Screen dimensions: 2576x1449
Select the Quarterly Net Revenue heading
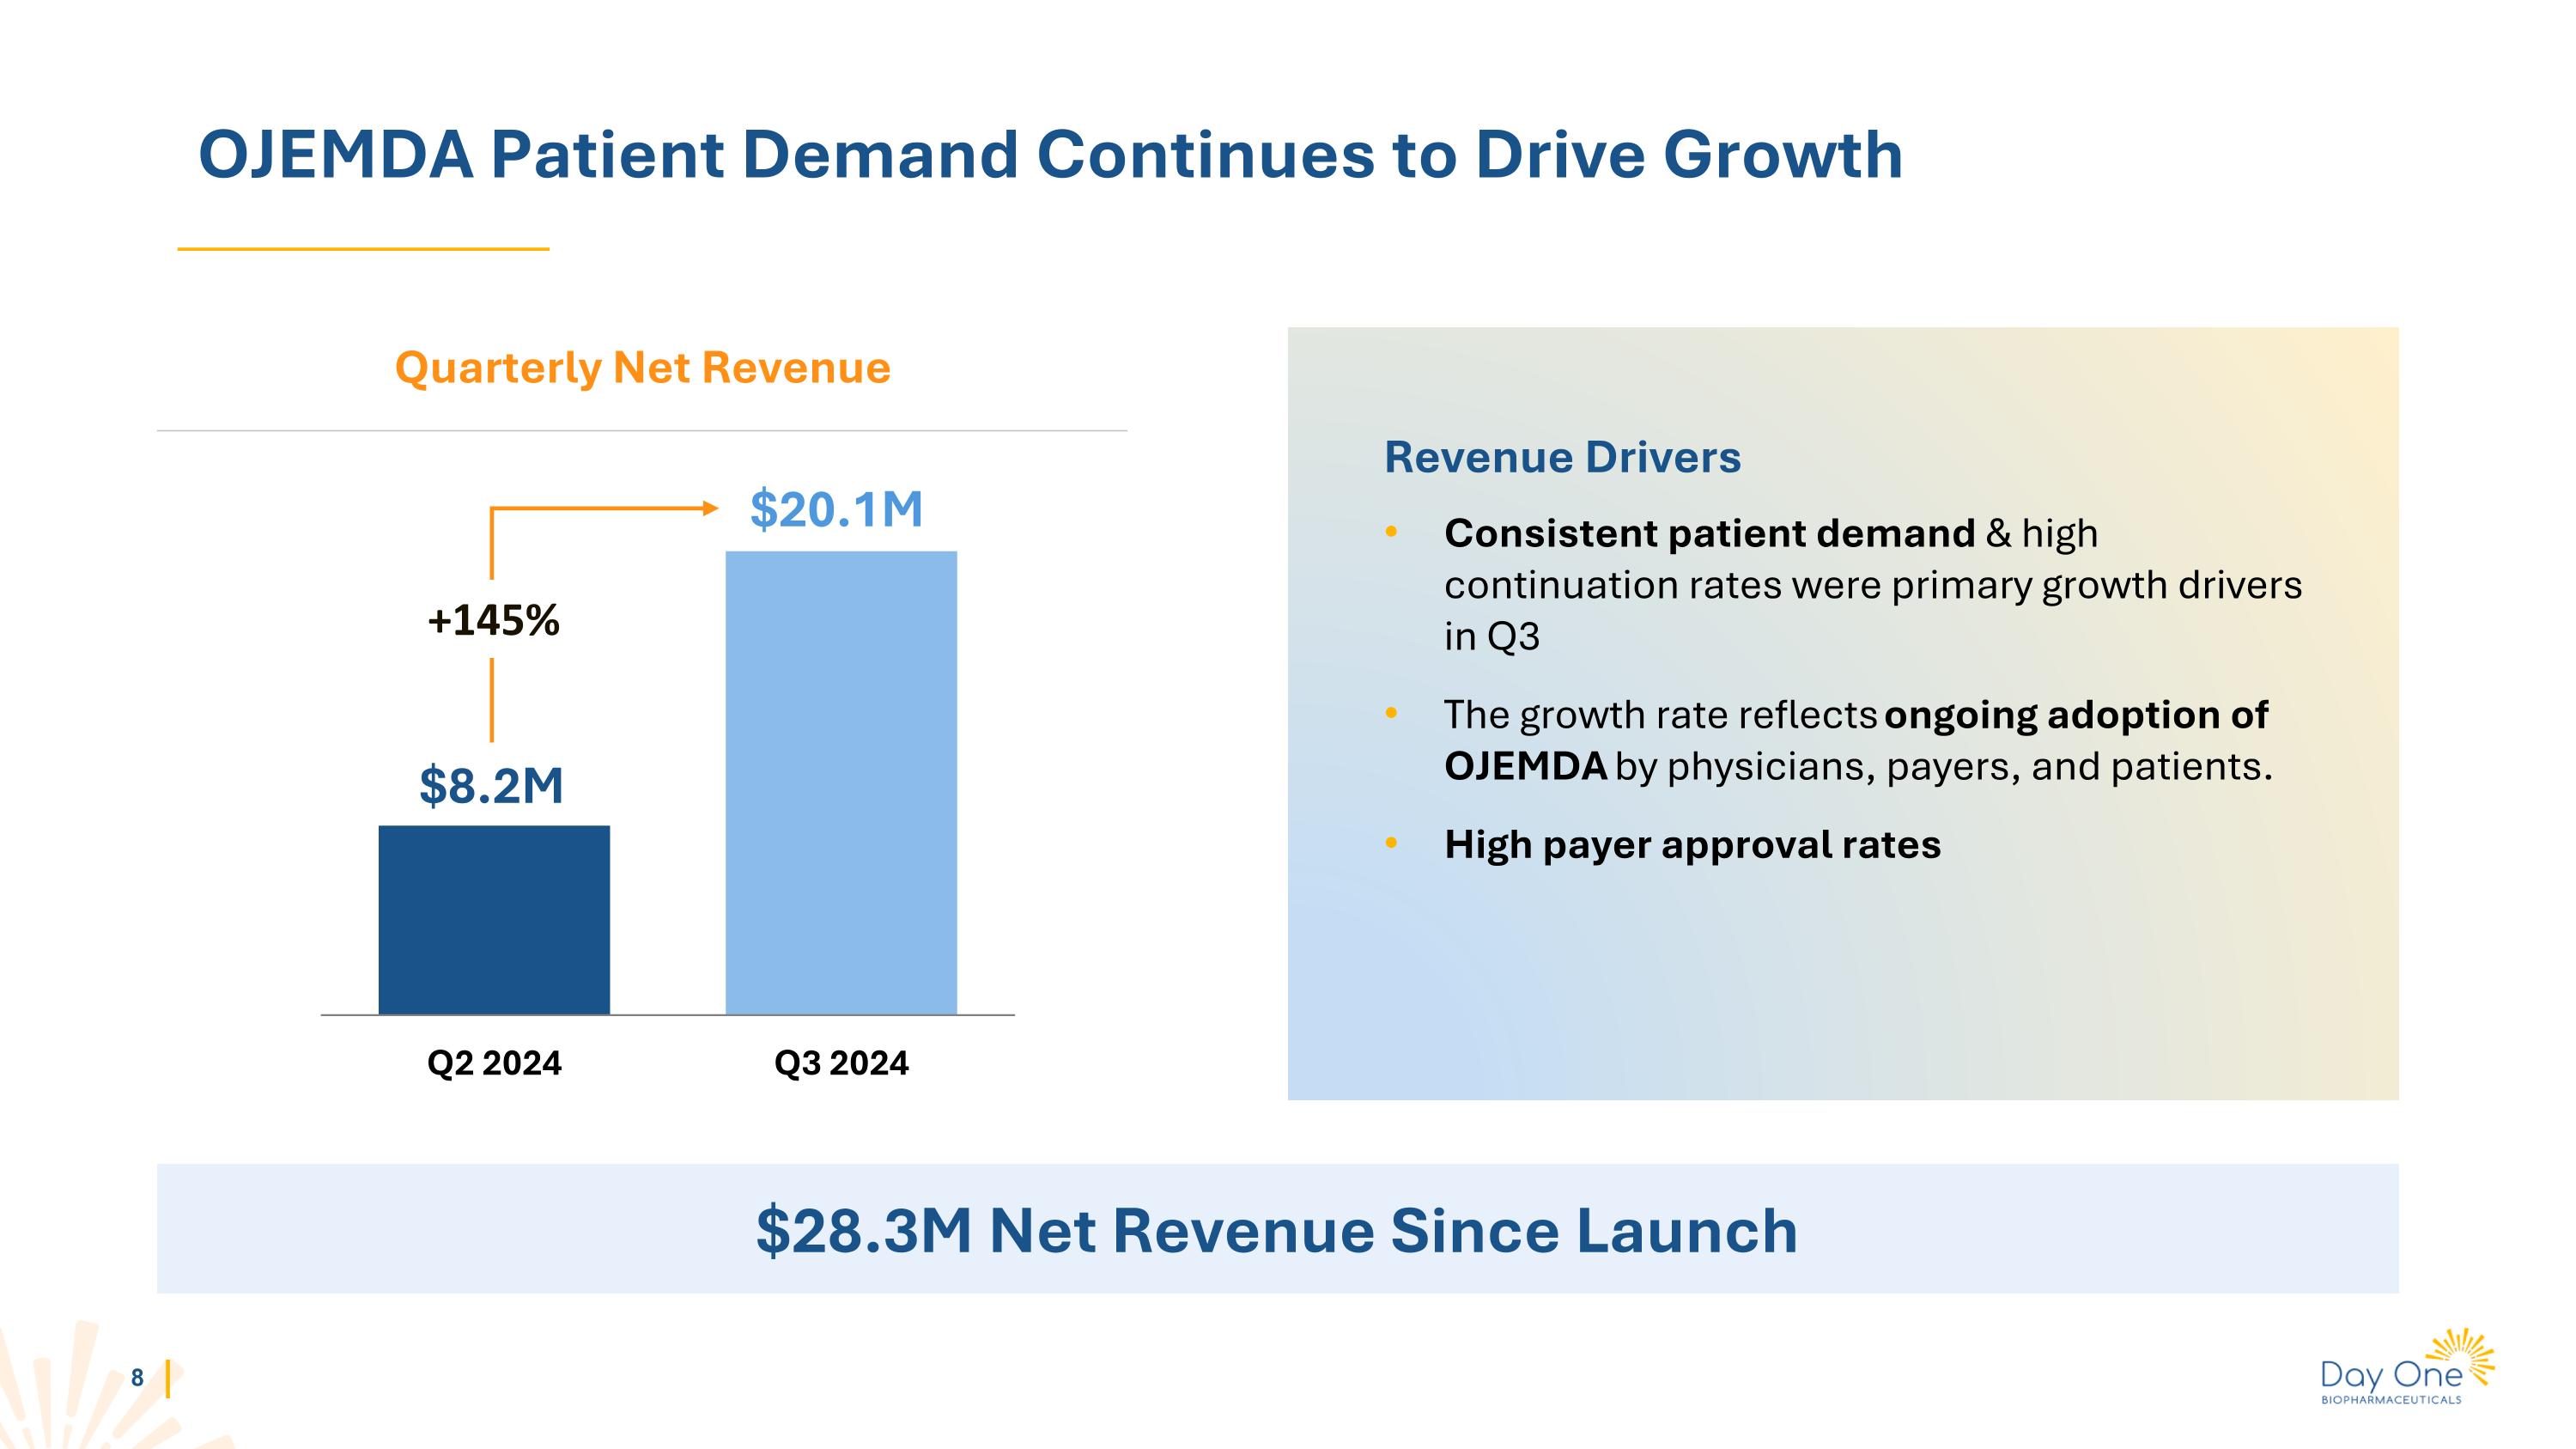(642, 367)
